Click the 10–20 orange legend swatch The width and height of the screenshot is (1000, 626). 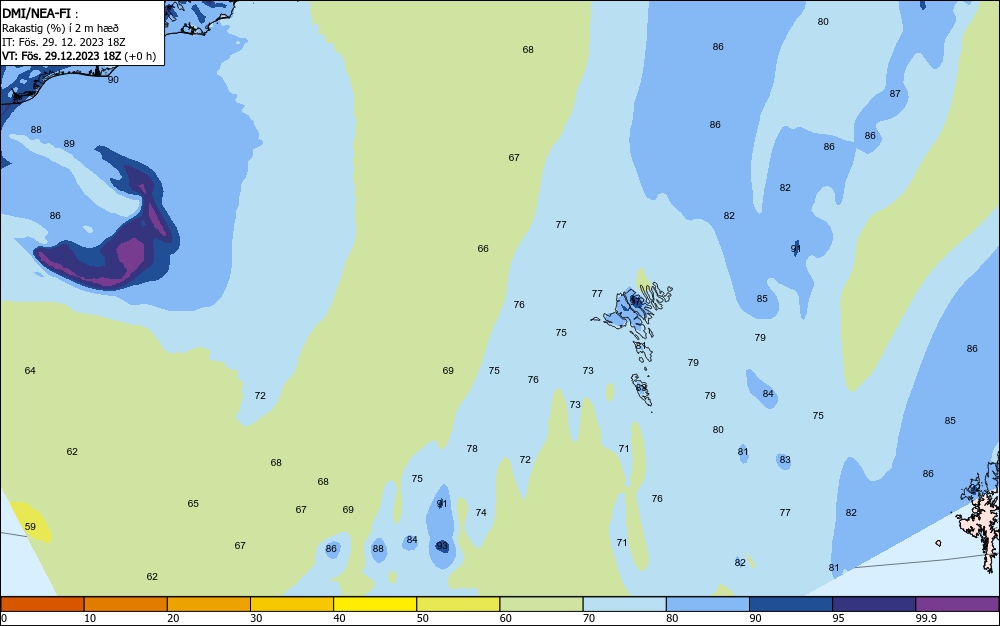point(126,604)
